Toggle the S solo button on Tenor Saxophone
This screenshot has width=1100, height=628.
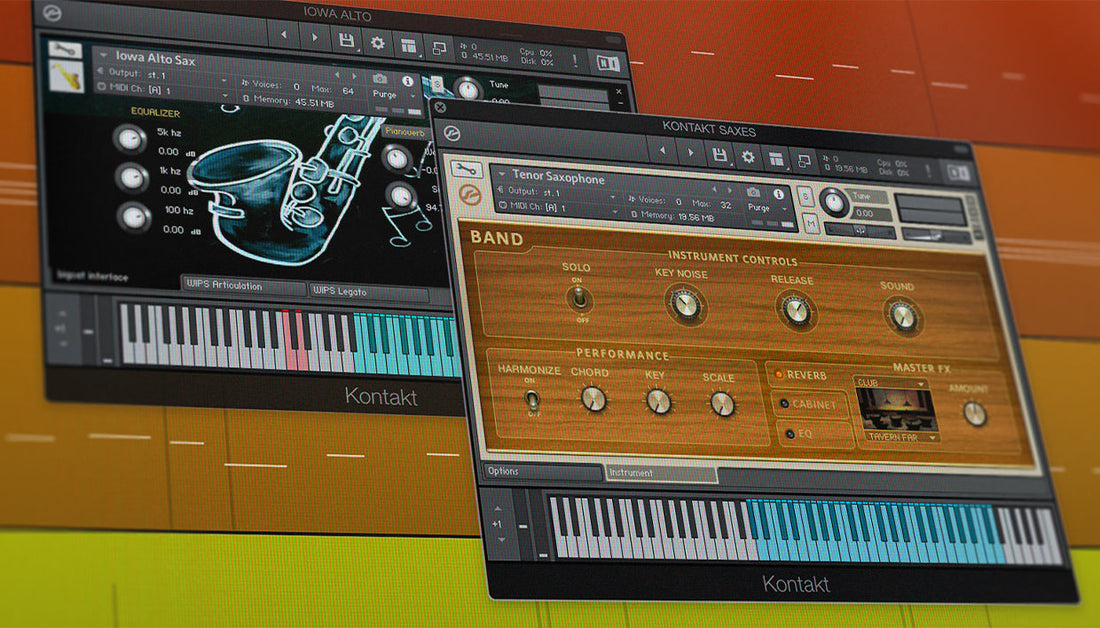[805, 196]
